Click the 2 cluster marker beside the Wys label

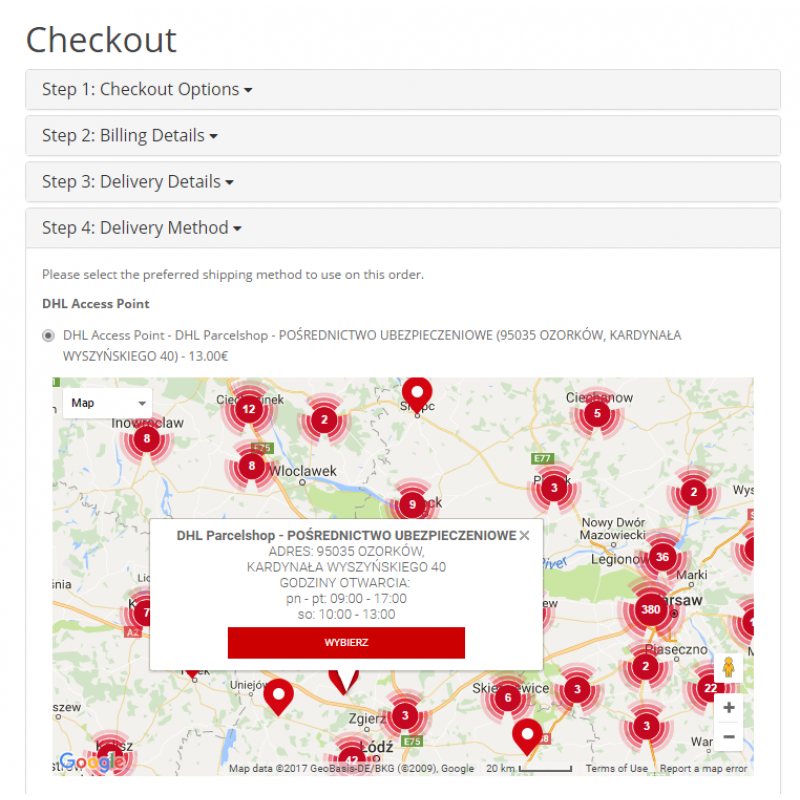pyautogui.click(x=693, y=492)
